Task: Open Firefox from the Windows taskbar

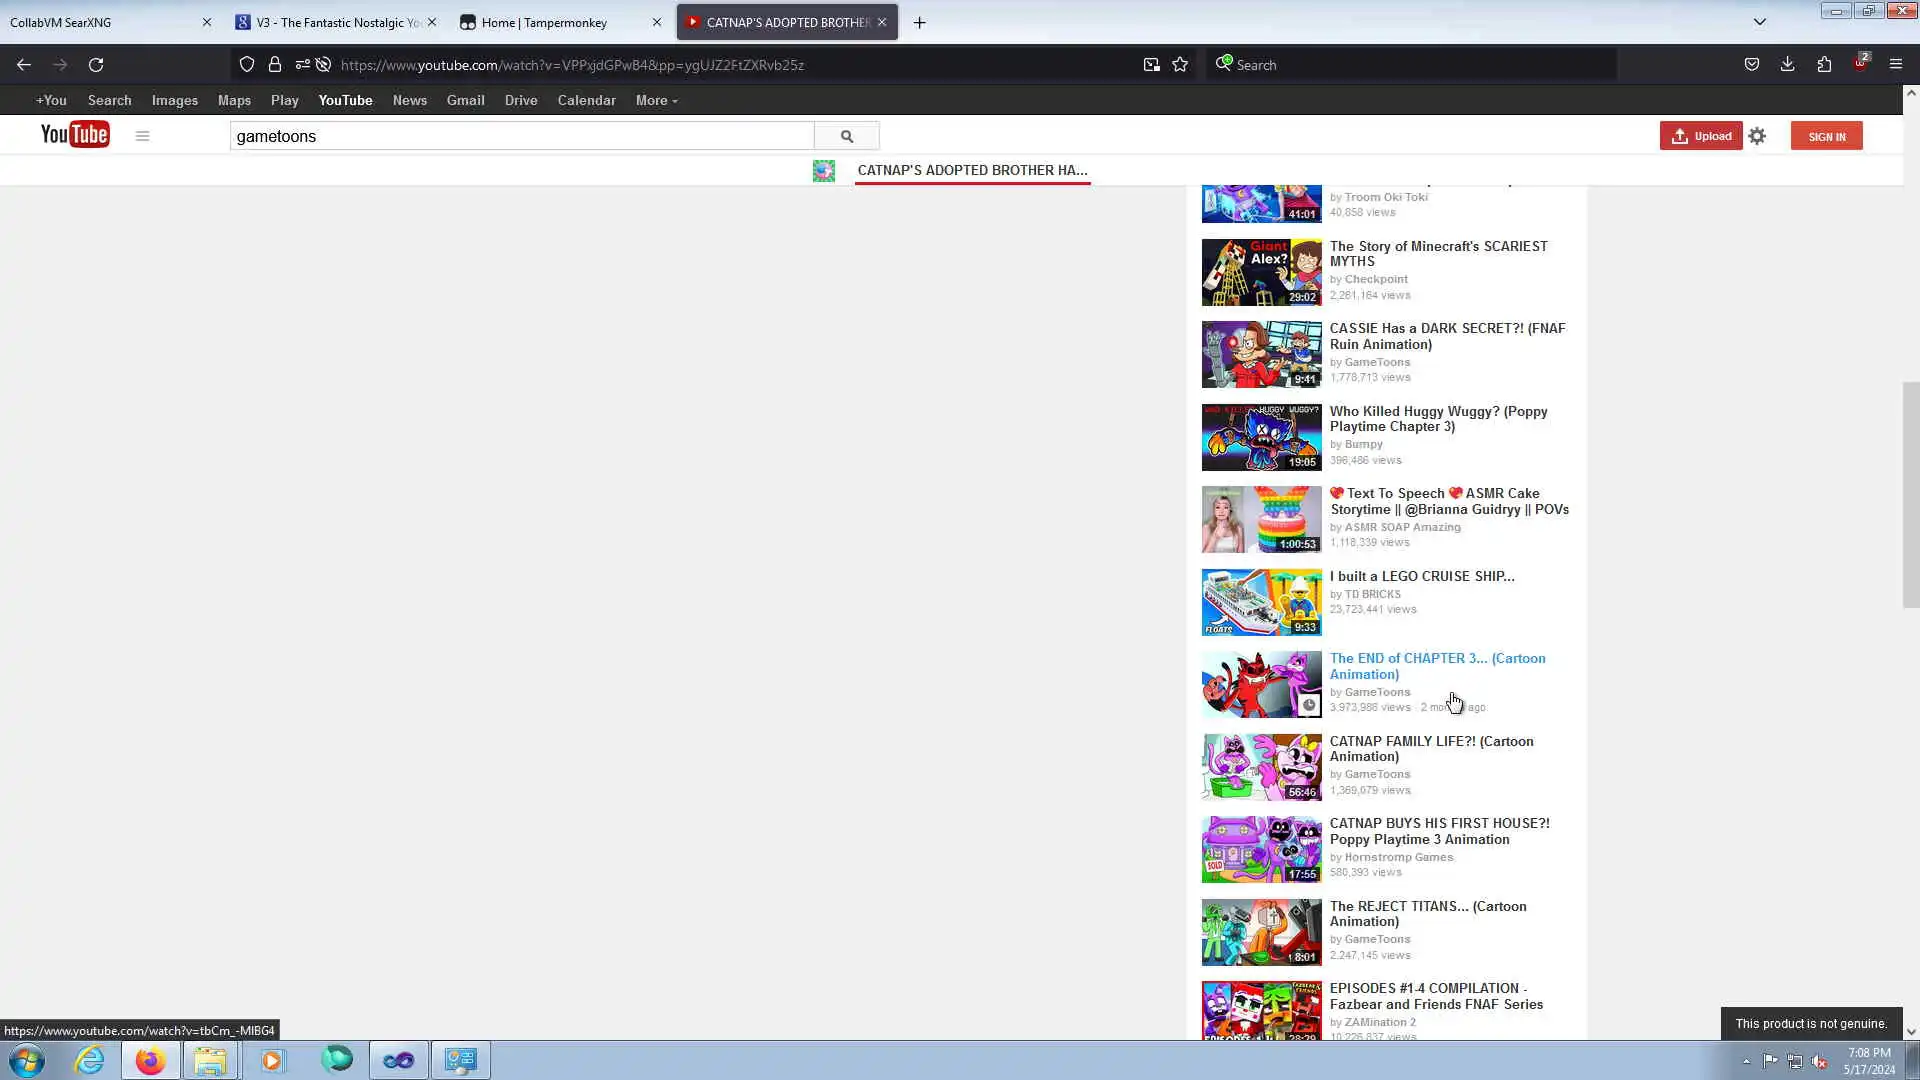Action: [x=150, y=1060]
